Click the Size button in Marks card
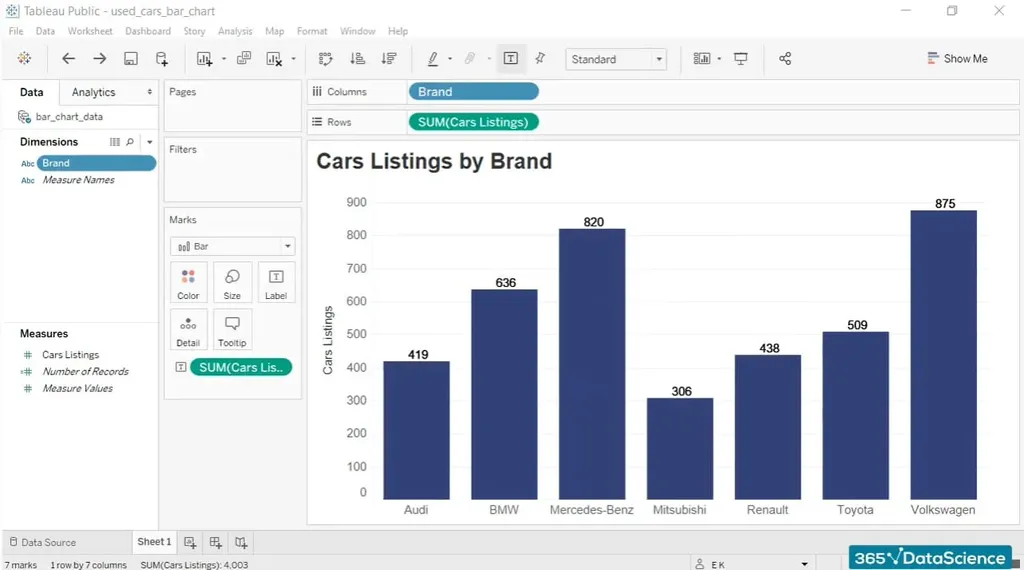1024x570 pixels. tap(232, 283)
